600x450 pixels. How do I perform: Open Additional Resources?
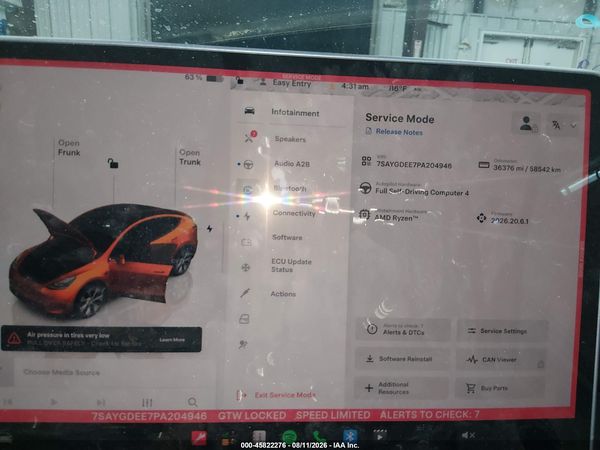coord(400,388)
